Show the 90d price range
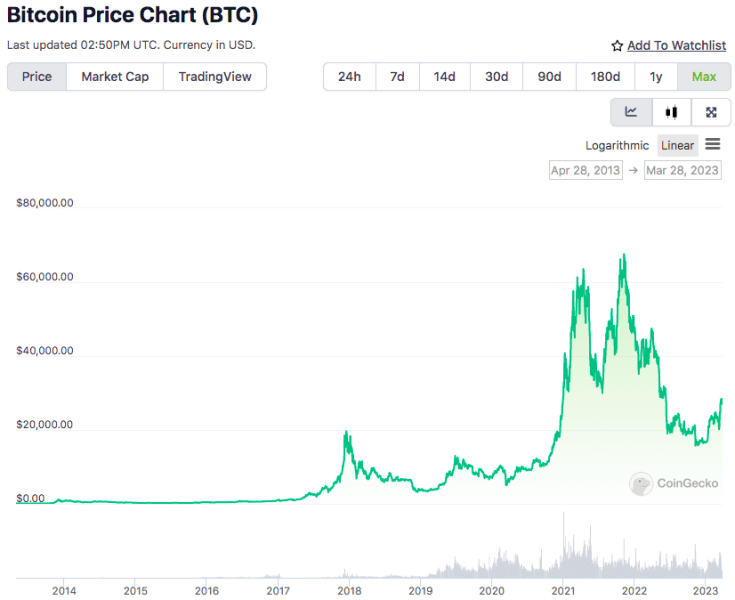The image size is (735, 600). click(x=549, y=77)
